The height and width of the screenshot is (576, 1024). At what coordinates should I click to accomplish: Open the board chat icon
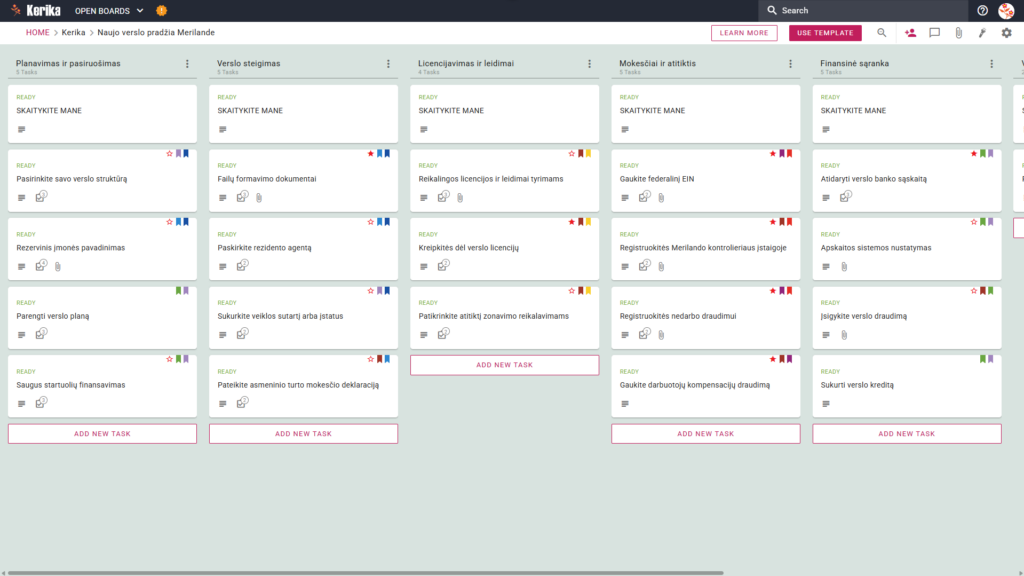935,33
